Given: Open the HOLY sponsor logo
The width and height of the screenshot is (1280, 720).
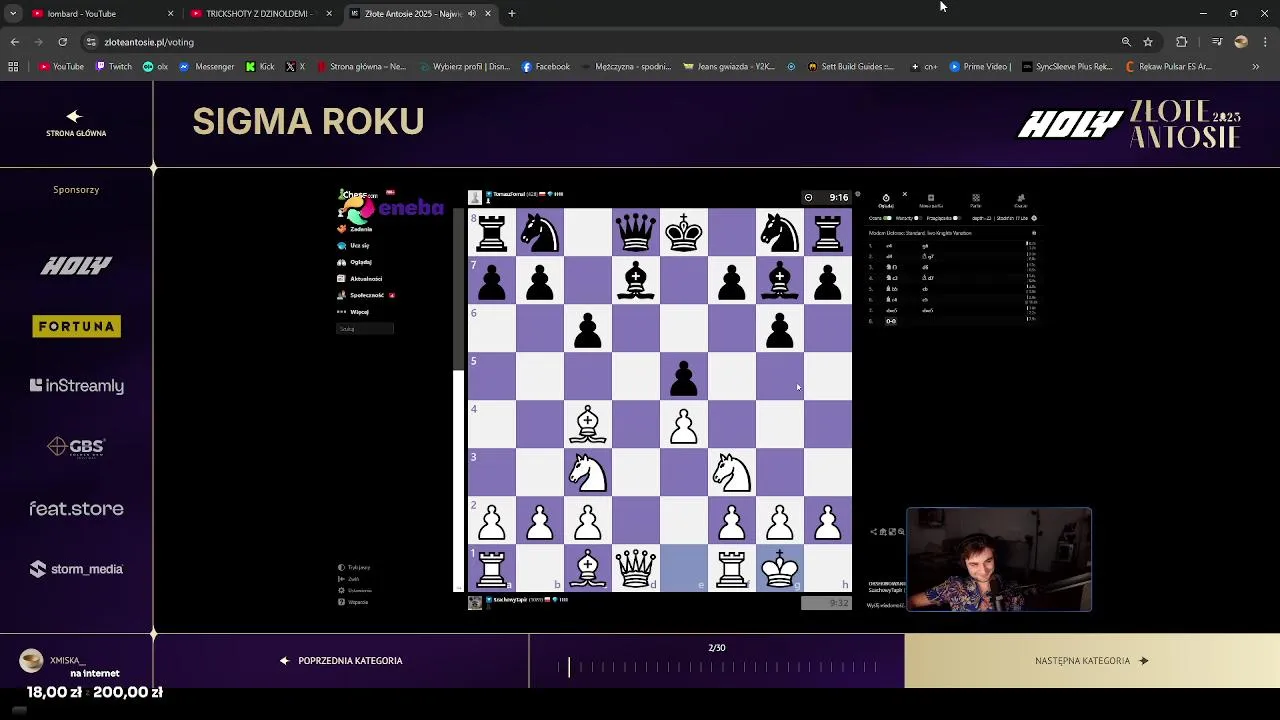Looking at the screenshot, I should (x=76, y=266).
